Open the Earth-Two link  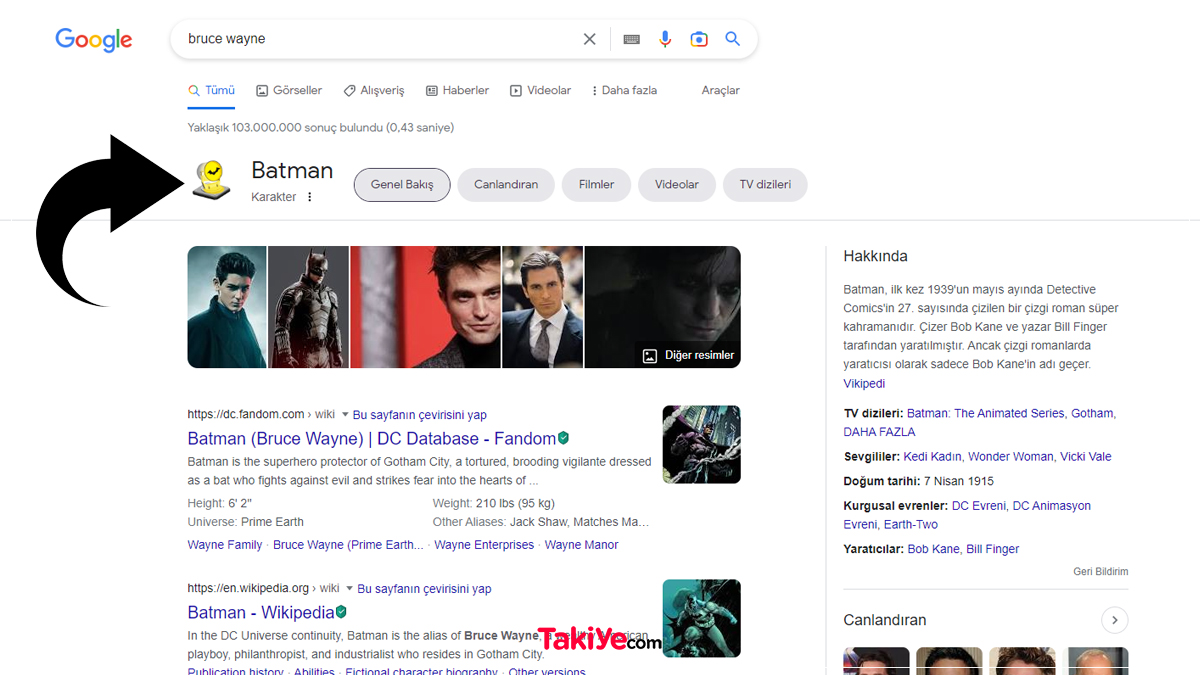click(911, 525)
